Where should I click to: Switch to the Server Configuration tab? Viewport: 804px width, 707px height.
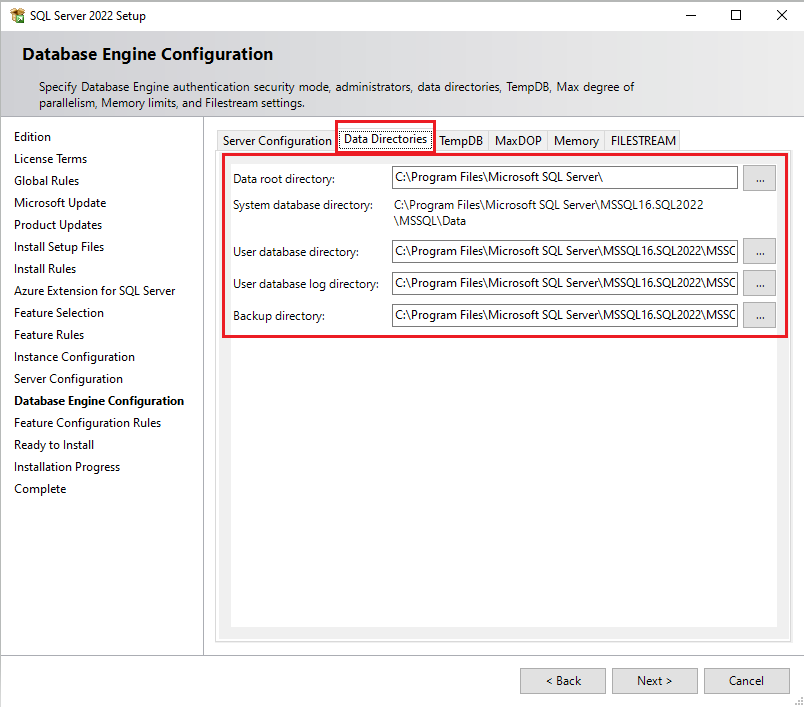(277, 141)
